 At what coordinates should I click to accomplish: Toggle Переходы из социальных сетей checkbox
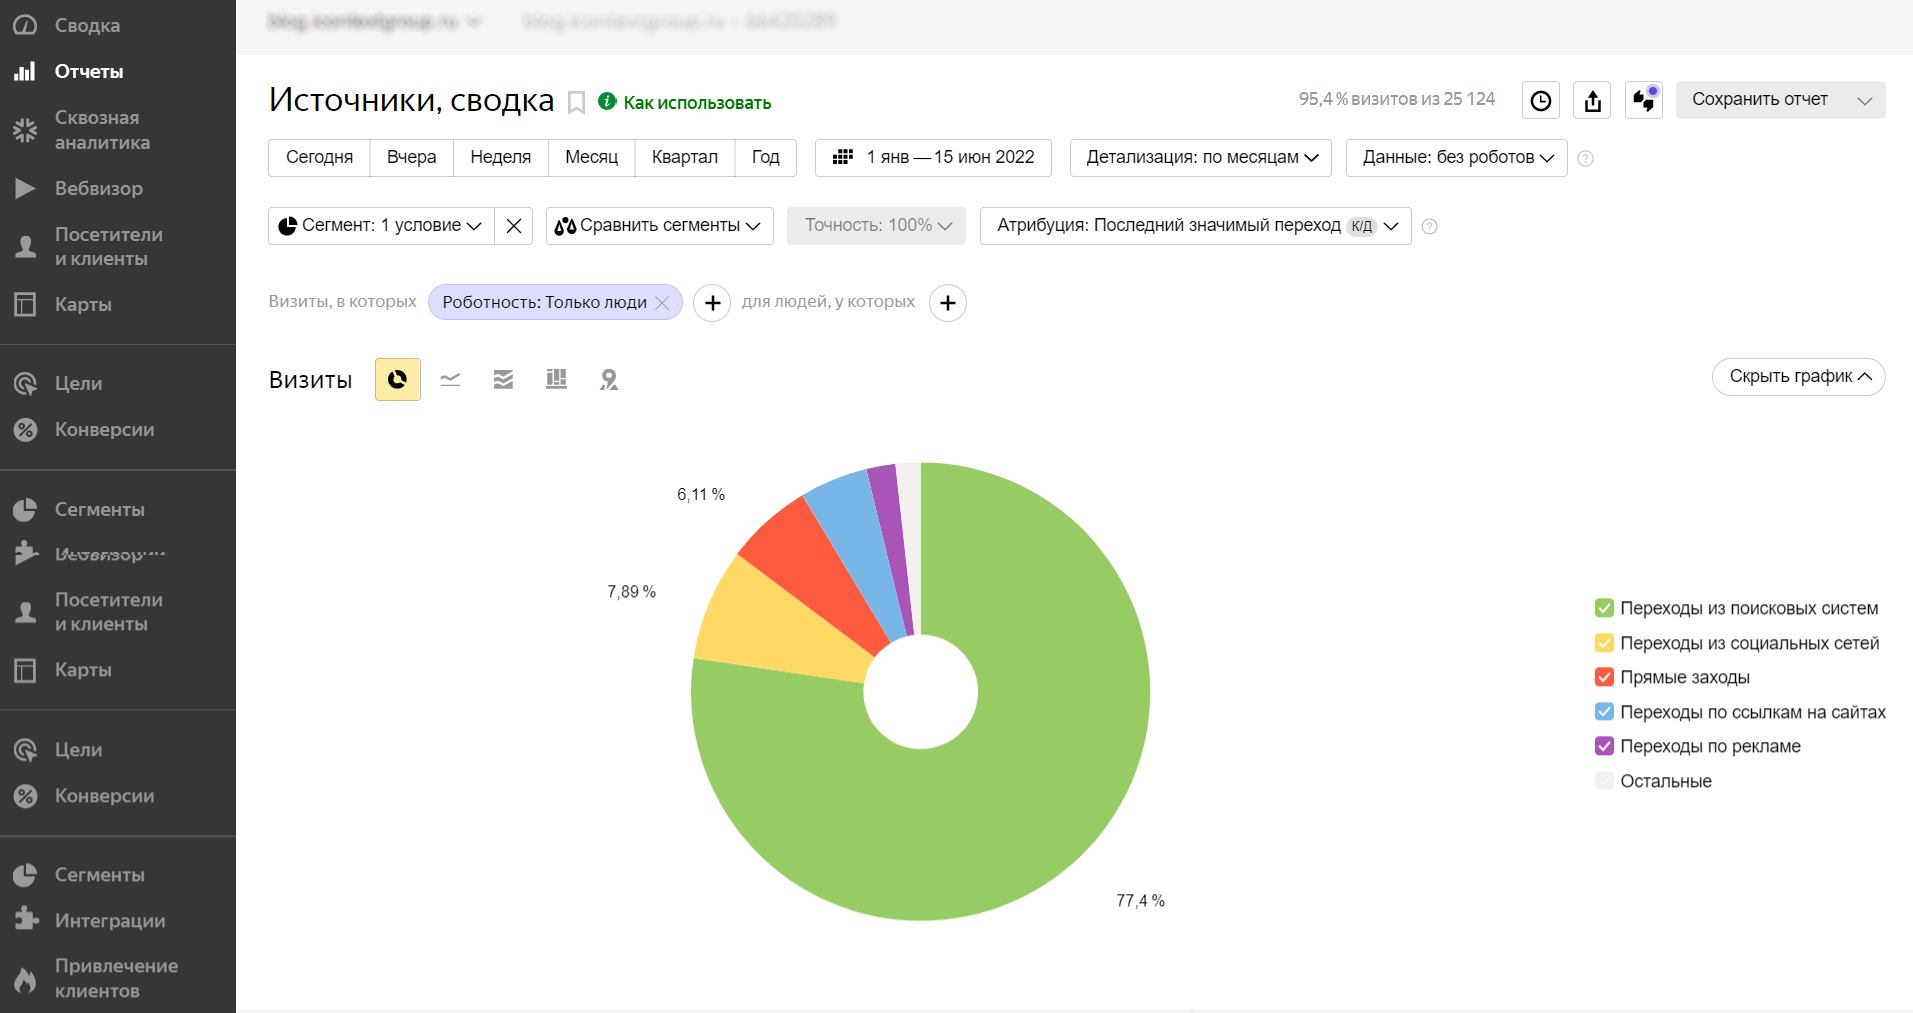[1604, 643]
